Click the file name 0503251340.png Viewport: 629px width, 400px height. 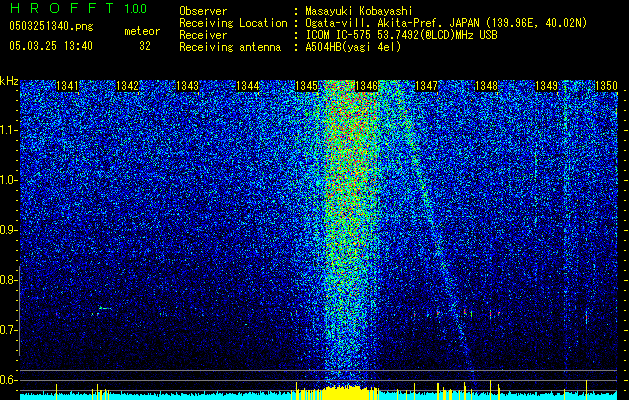pyautogui.click(x=51, y=26)
